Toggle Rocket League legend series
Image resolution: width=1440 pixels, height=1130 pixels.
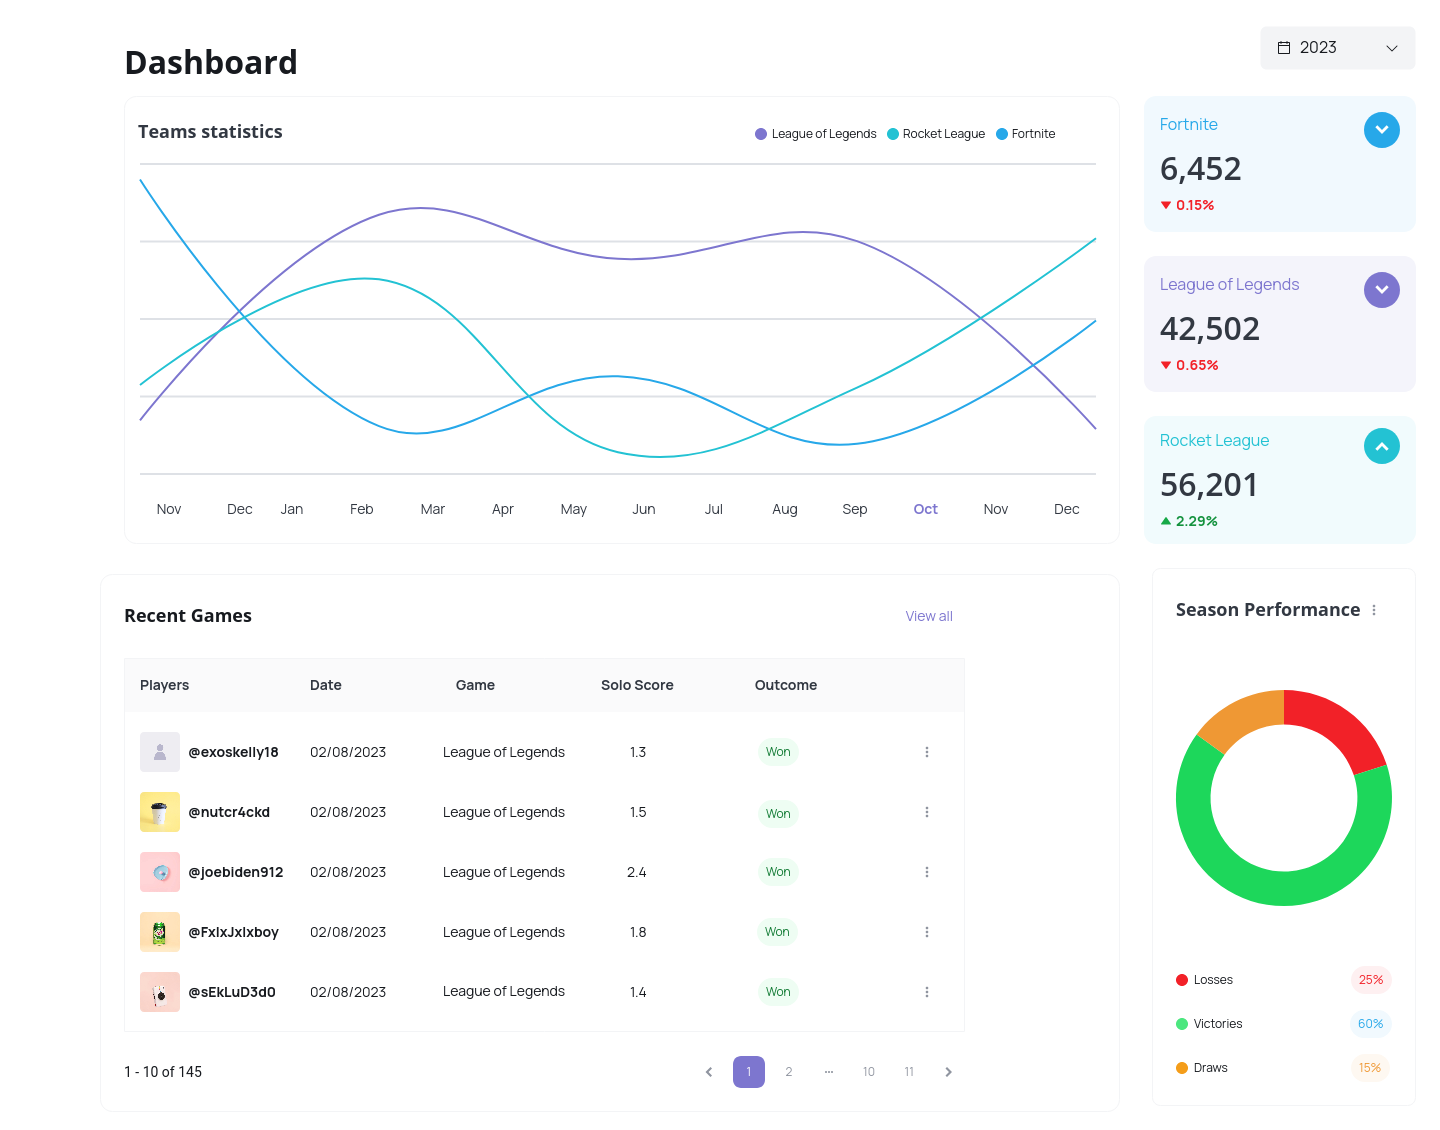click(936, 134)
